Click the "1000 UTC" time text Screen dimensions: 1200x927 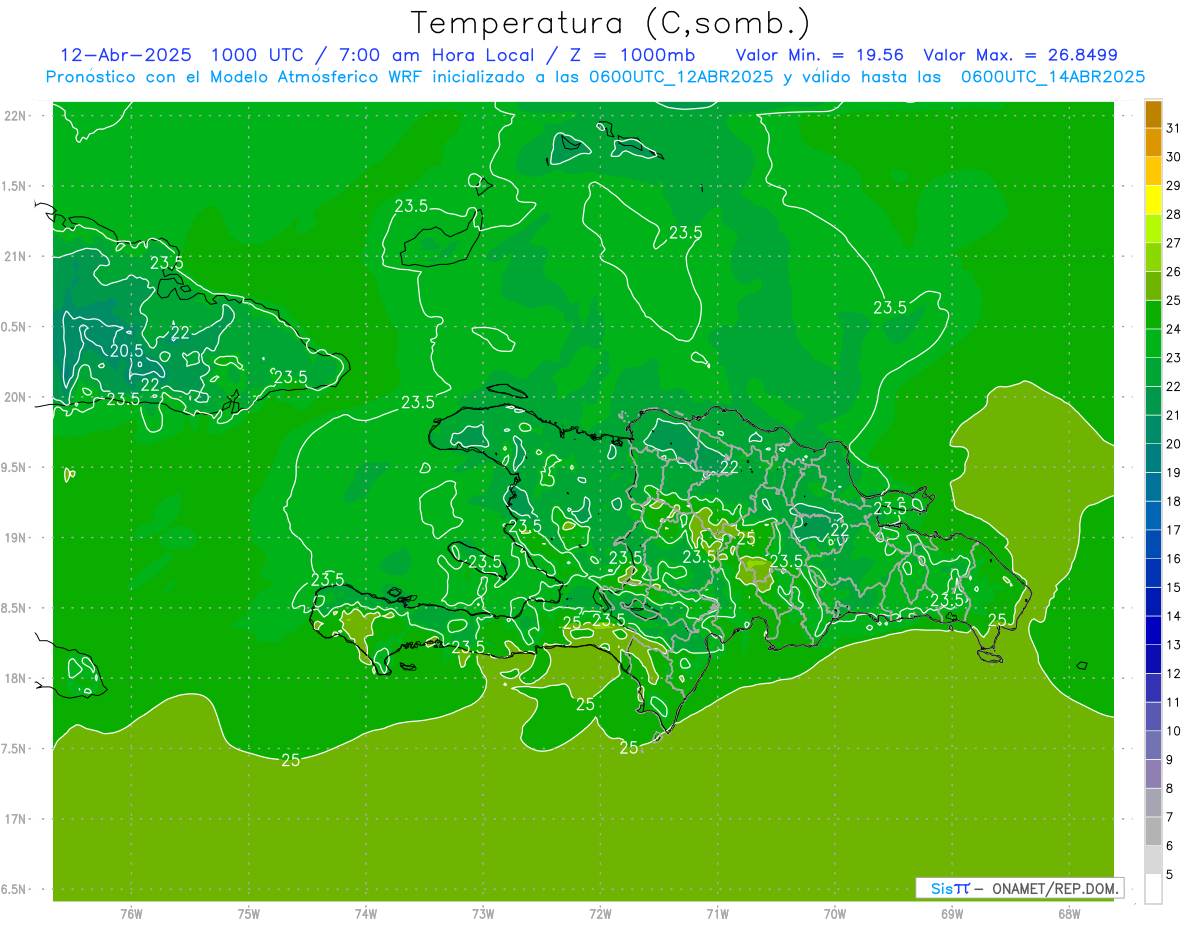255,54
